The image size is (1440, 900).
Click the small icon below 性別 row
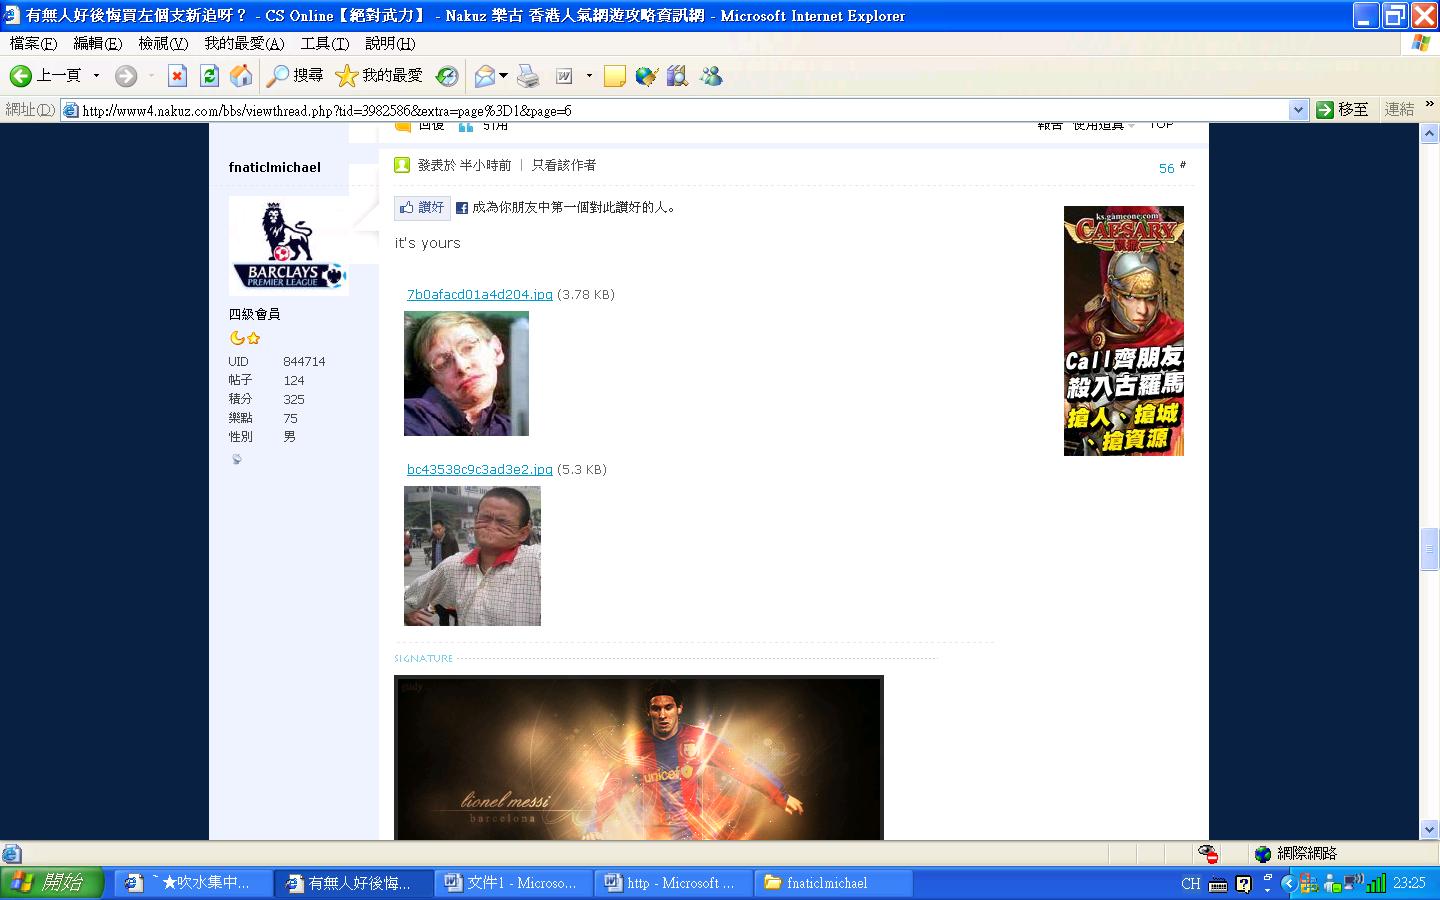237,459
